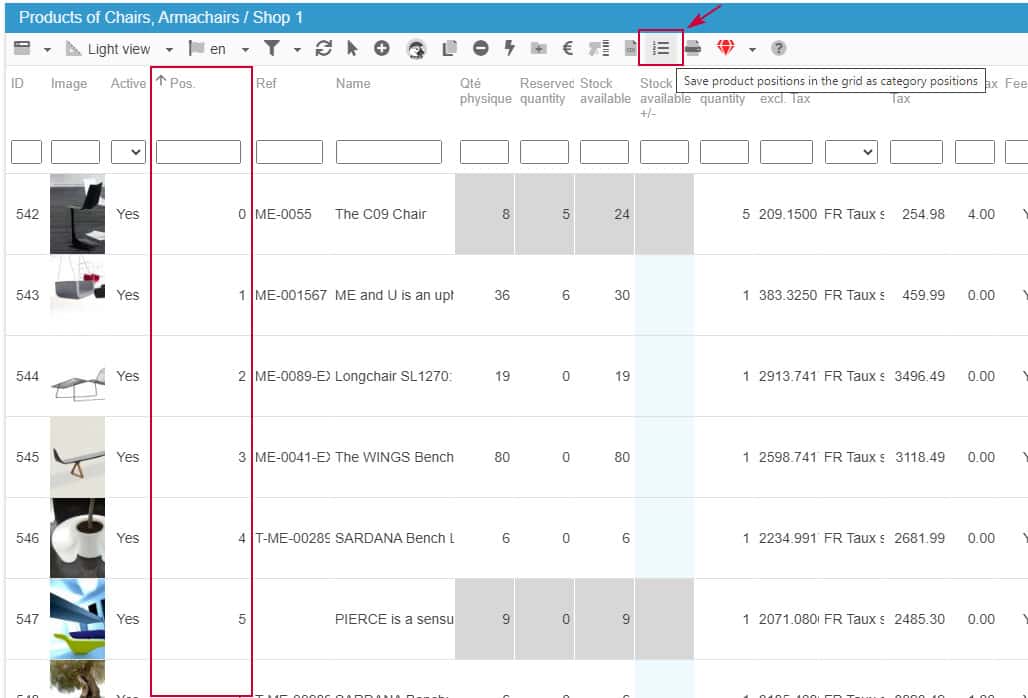Click the Name column header
1028x698 pixels.
(x=353, y=84)
